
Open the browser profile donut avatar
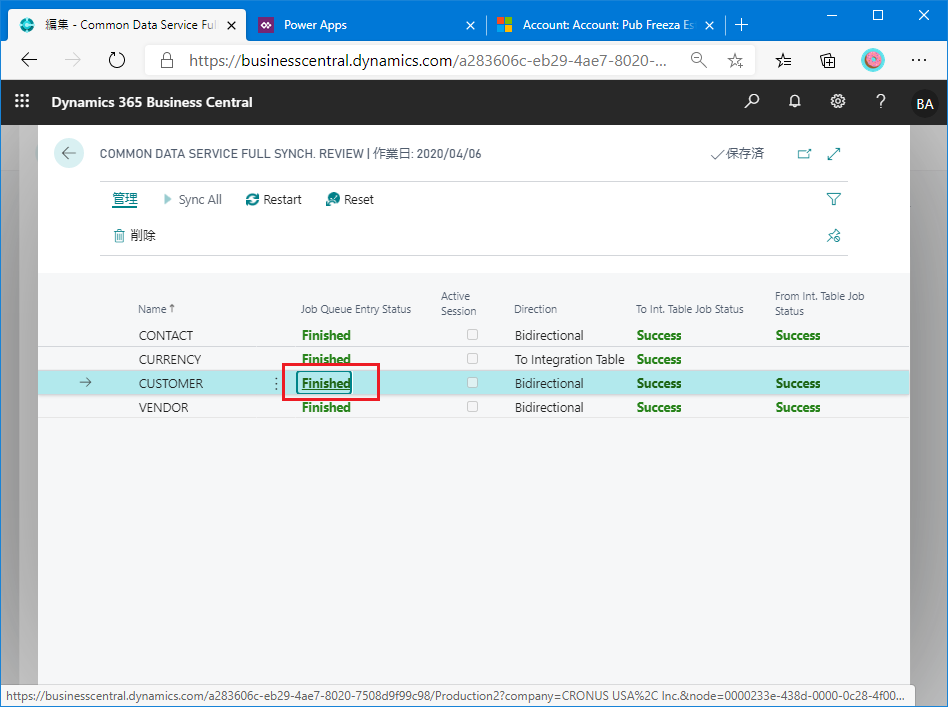(x=872, y=60)
